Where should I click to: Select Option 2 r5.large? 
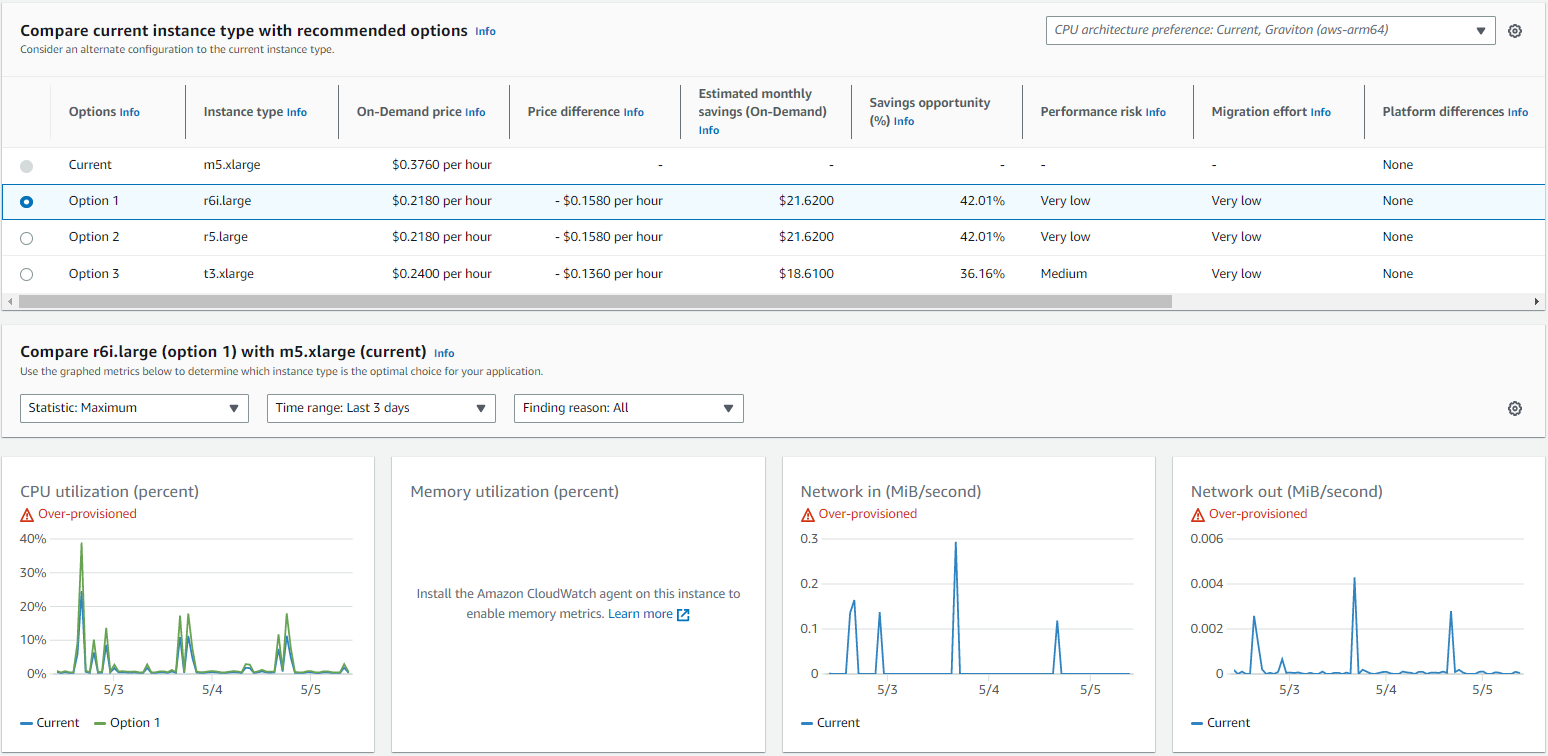[x=26, y=237]
